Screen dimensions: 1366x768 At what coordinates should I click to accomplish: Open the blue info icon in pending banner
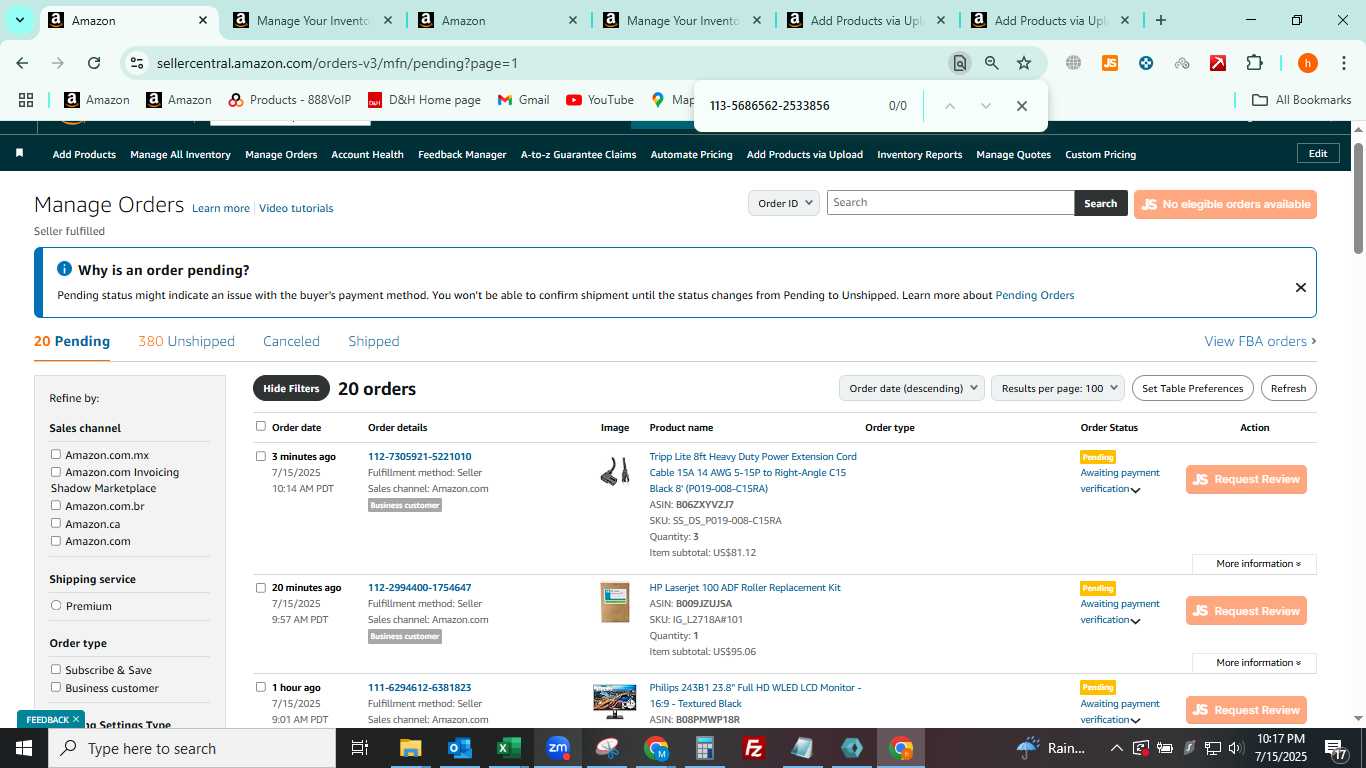(64, 269)
